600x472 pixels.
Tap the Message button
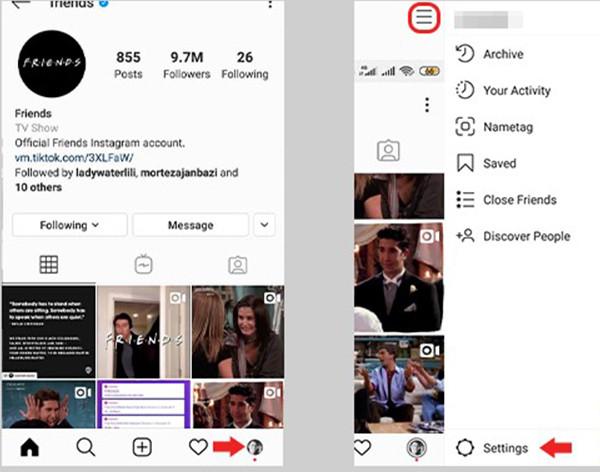point(191,225)
